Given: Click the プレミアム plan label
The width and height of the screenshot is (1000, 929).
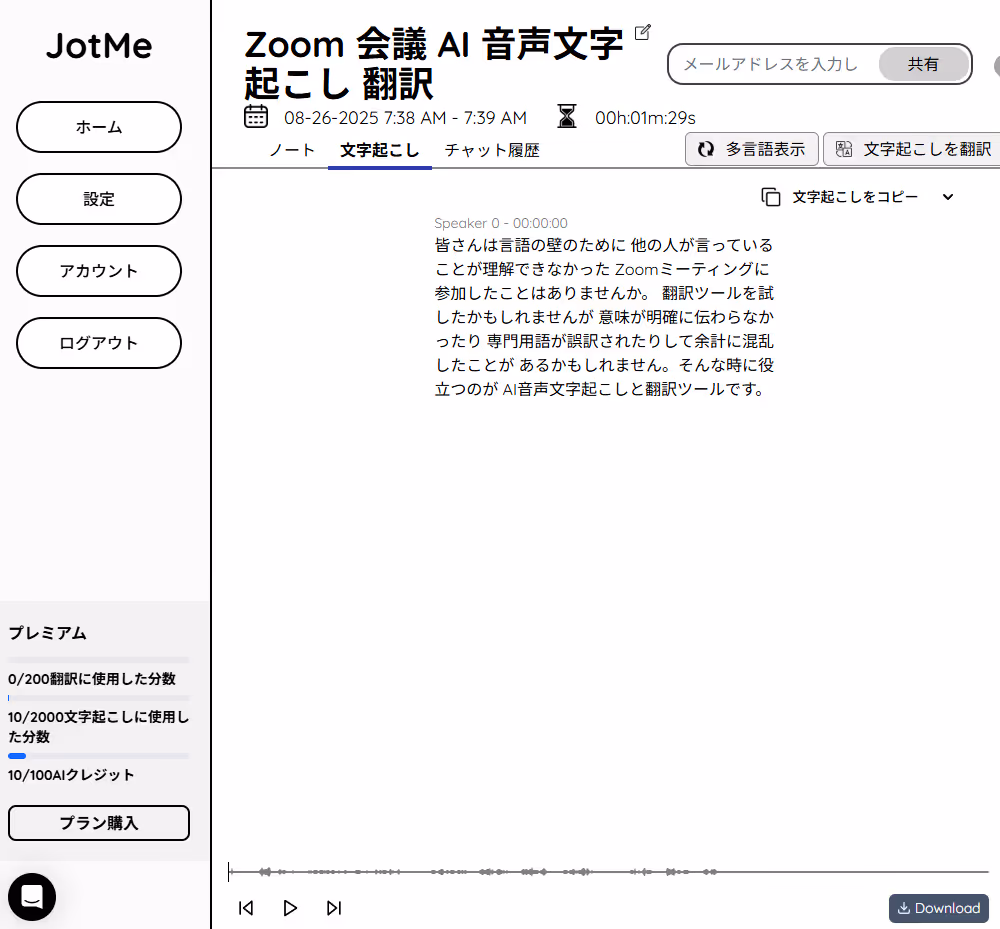Looking at the screenshot, I should [48, 633].
